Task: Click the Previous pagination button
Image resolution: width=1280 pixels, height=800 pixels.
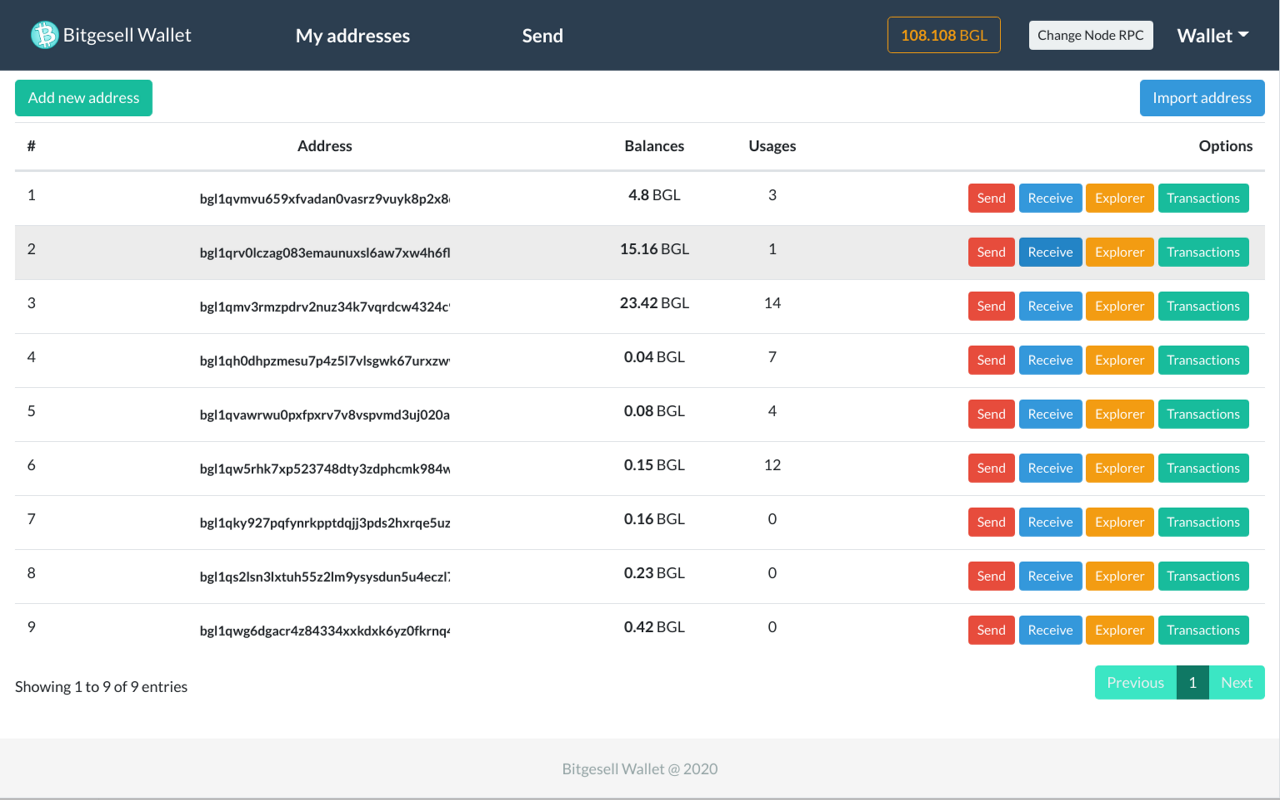Action: [x=1135, y=682]
